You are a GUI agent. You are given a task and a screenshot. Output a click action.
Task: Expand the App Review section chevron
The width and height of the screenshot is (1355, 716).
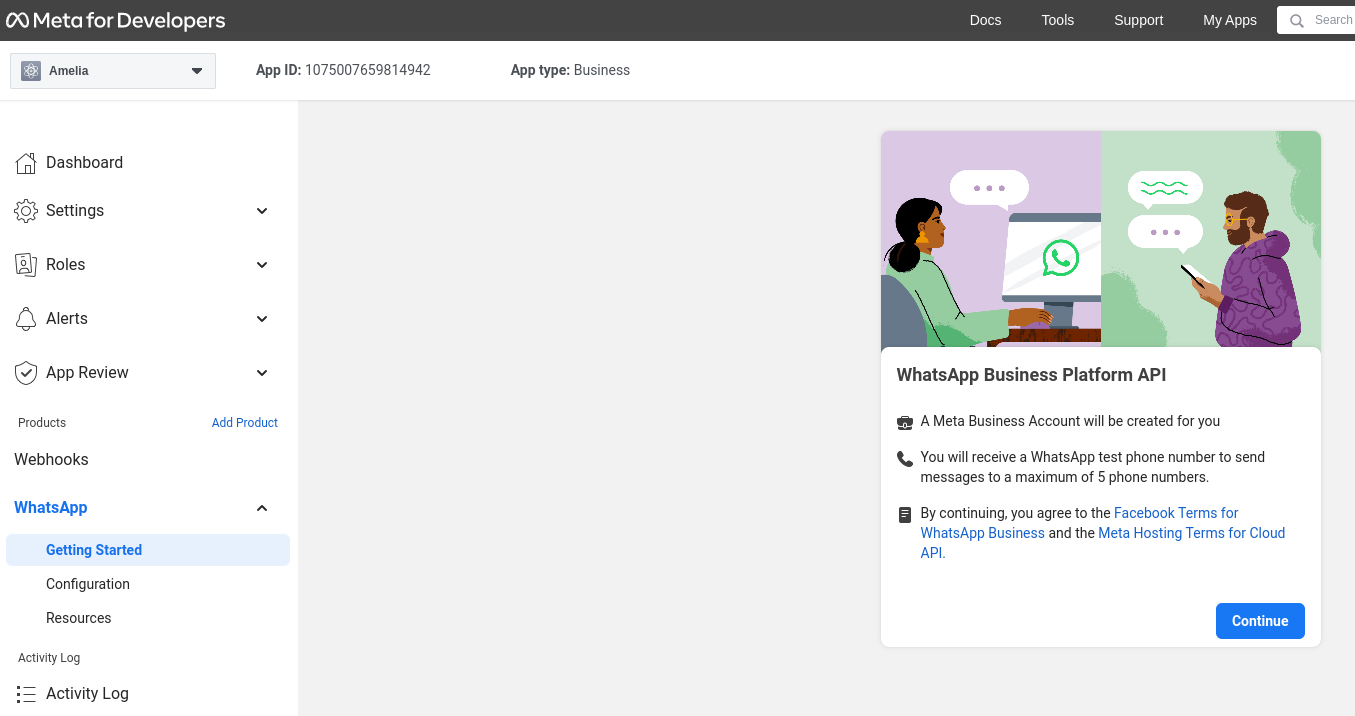pos(262,373)
